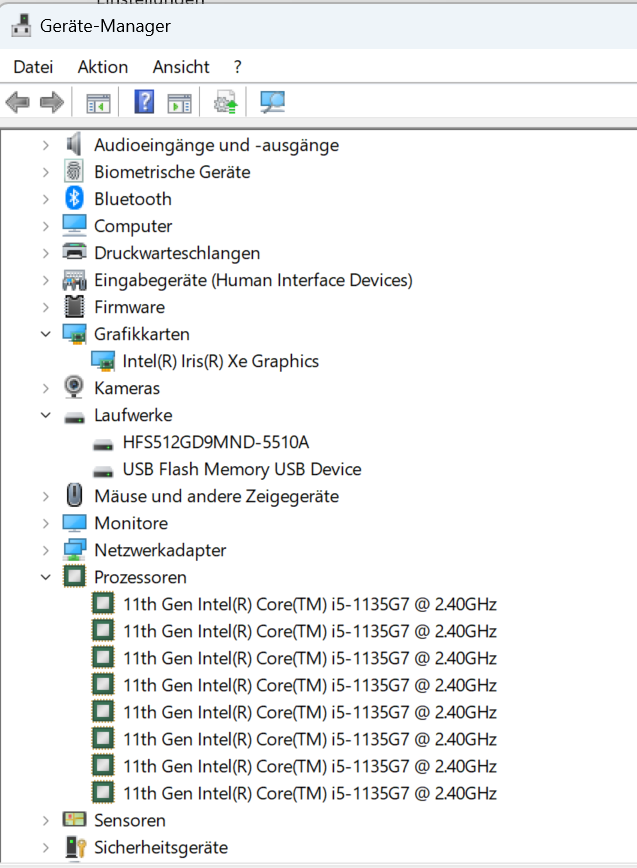This screenshot has width=637, height=868.
Task: Select Mäuse und andere Zeigegeräte label
Action: 216,496
